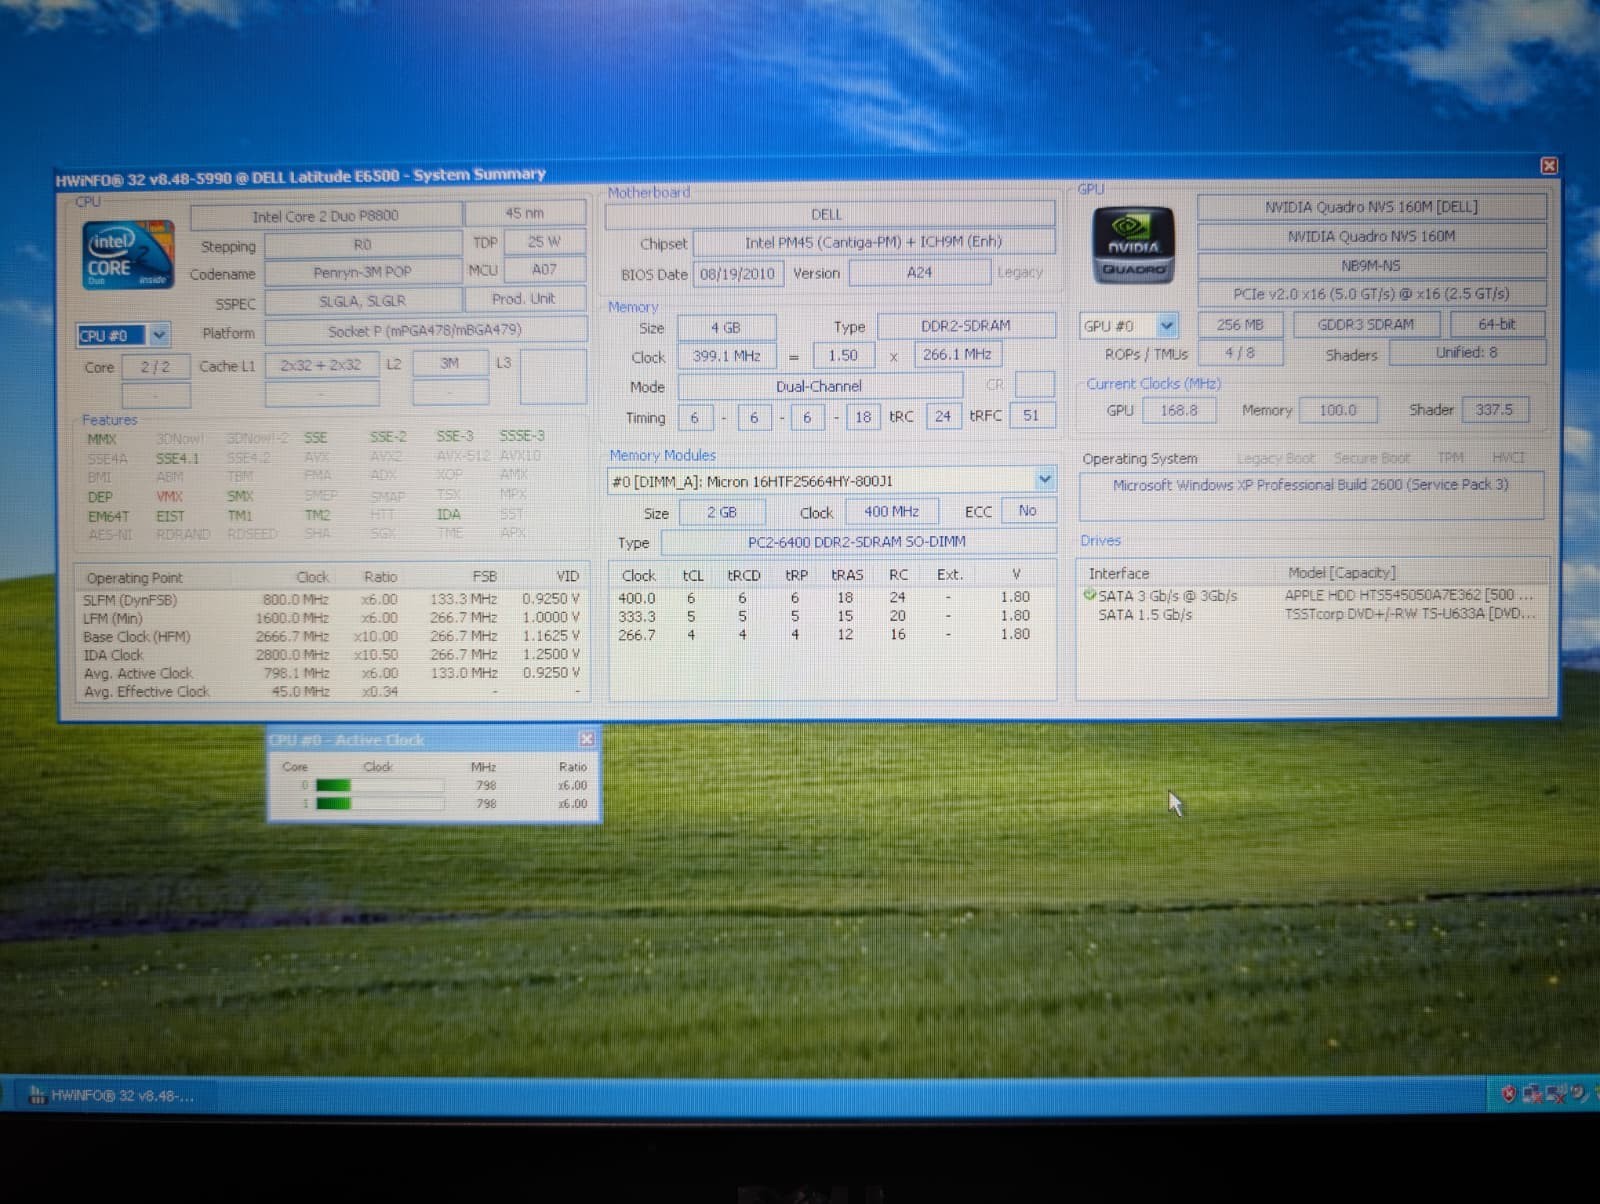
Task: Click the NVIDIA Quadro logo
Action: click(x=1132, y=245)
